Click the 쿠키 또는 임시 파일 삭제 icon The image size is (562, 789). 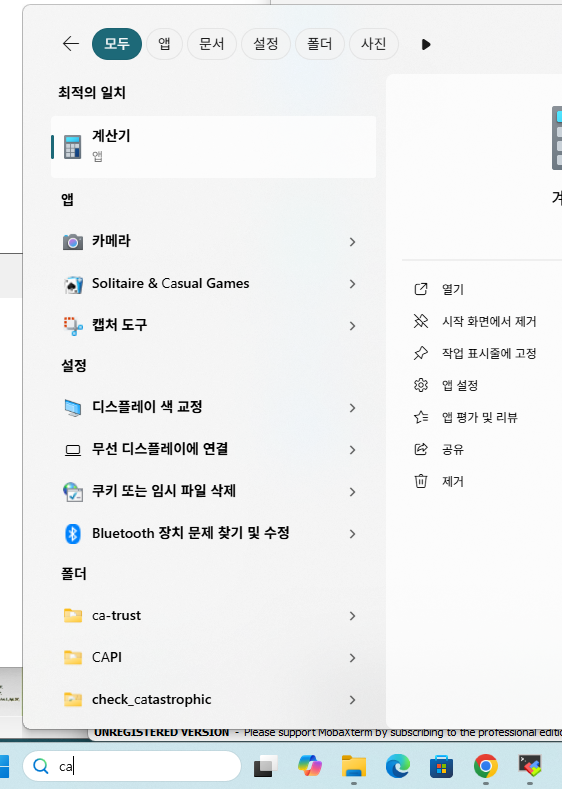[73, 492]
